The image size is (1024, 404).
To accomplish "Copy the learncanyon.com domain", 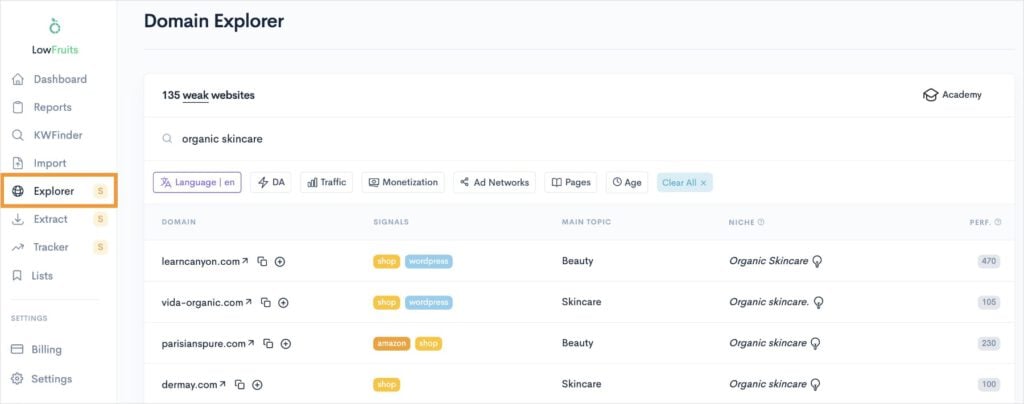I will 262,262.
